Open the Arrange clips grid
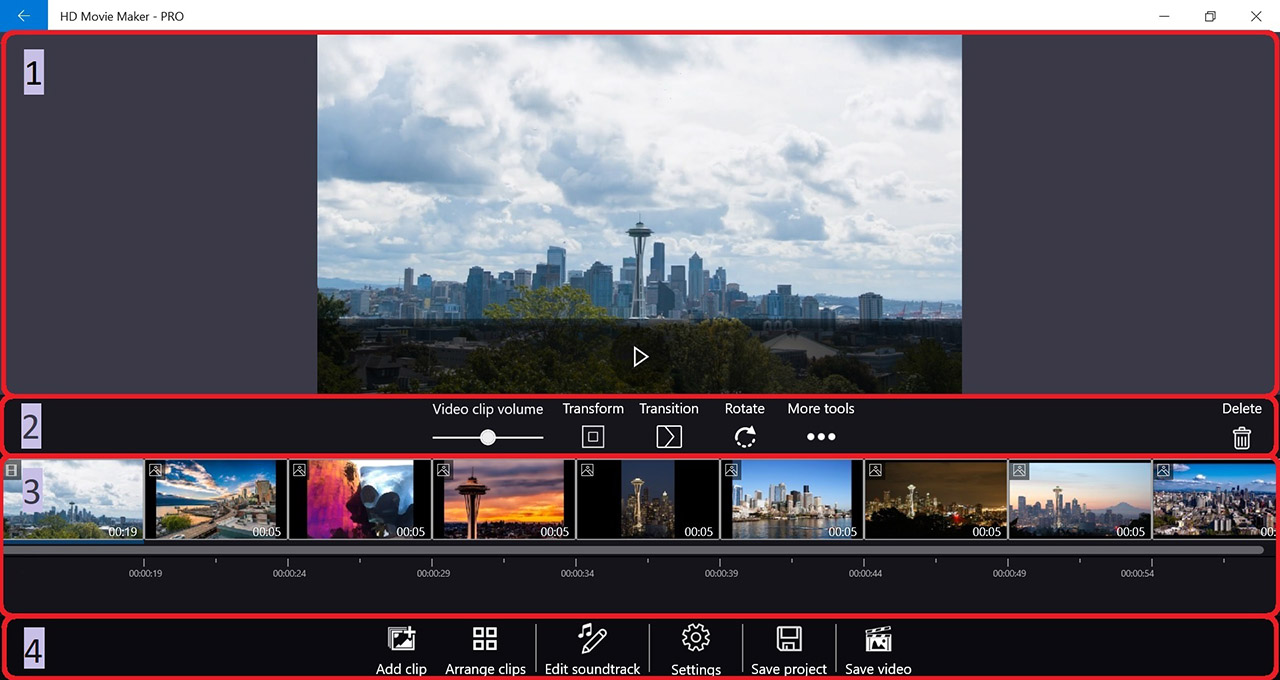 pyautogui.click(x=485, y=639)
